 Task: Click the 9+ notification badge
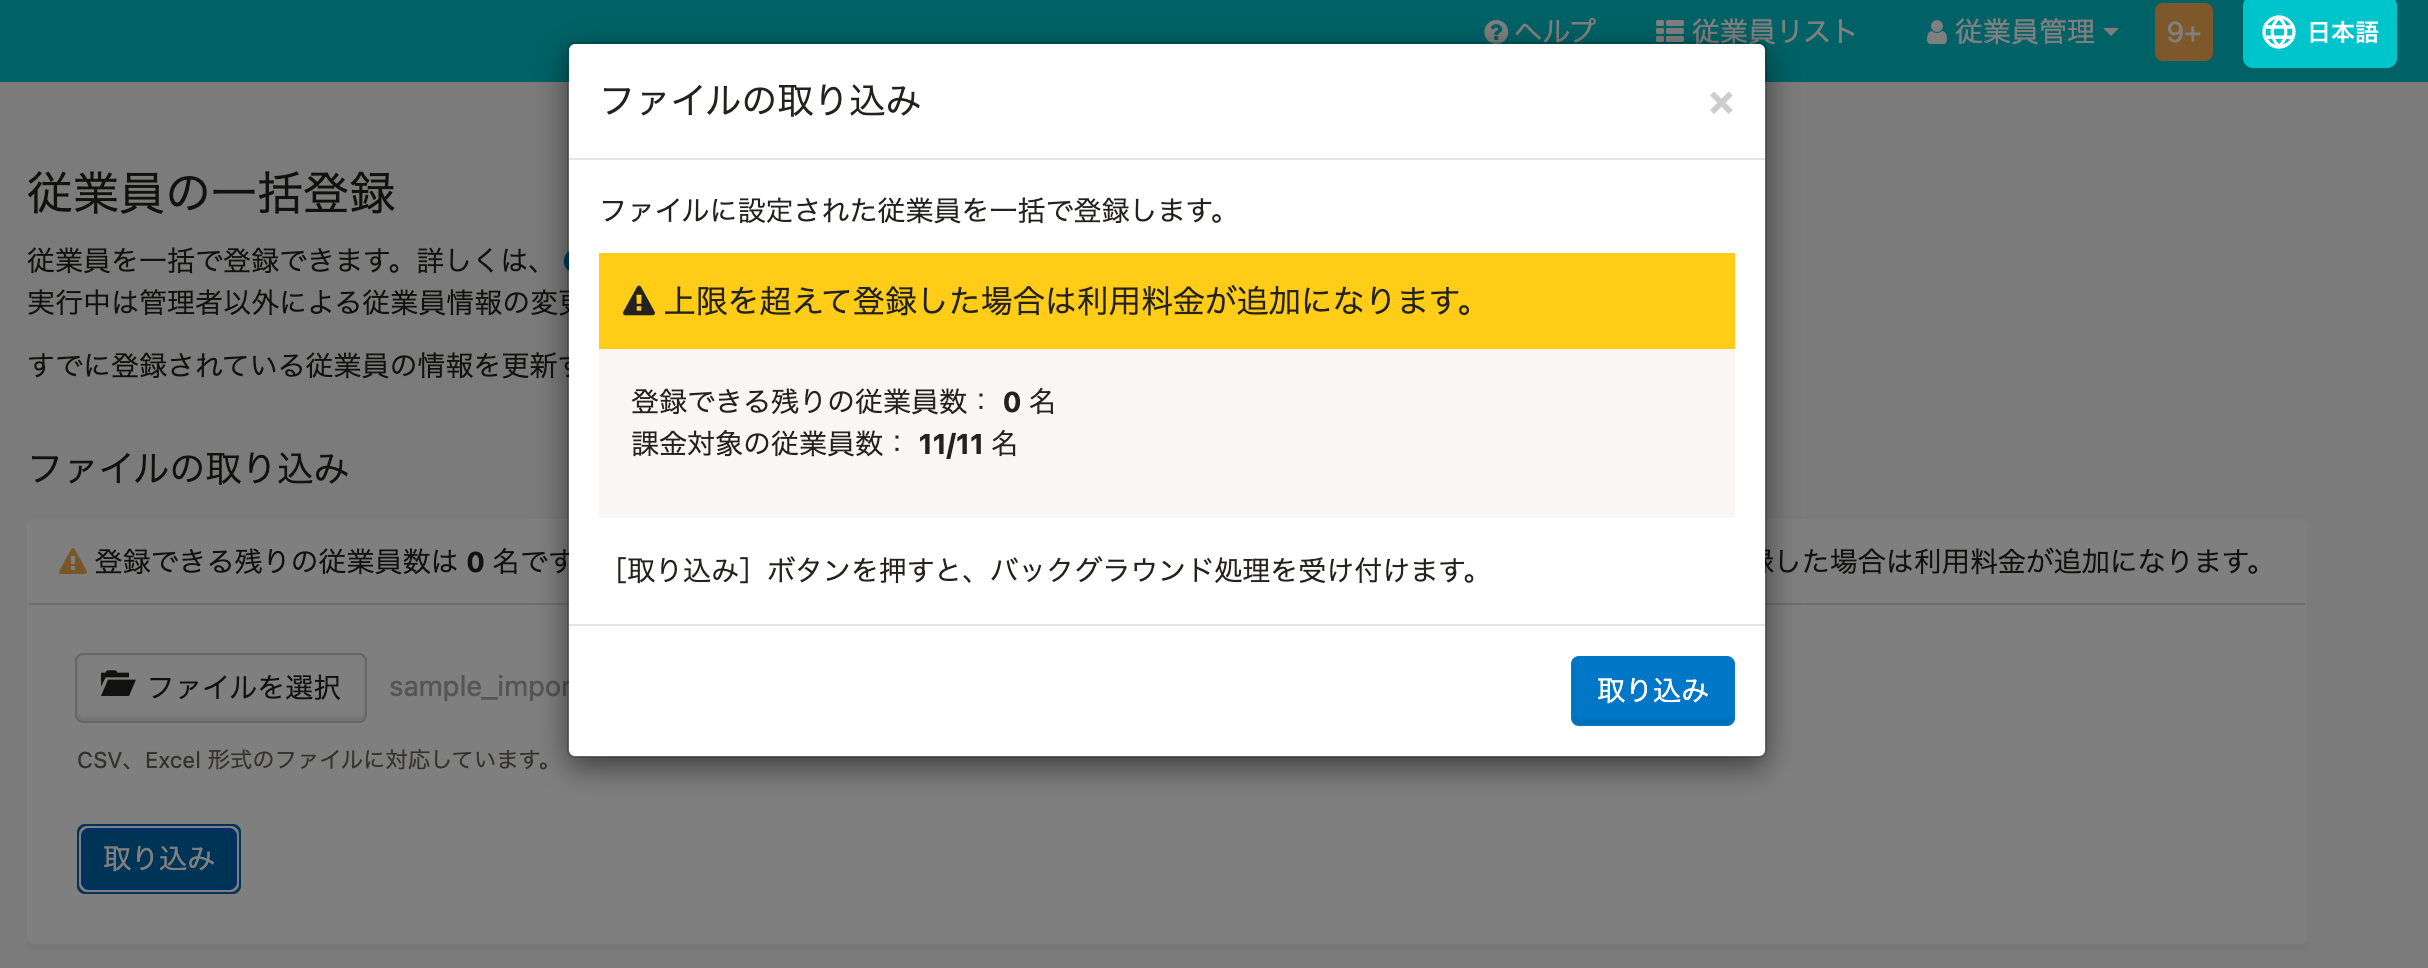point(2183,31)
